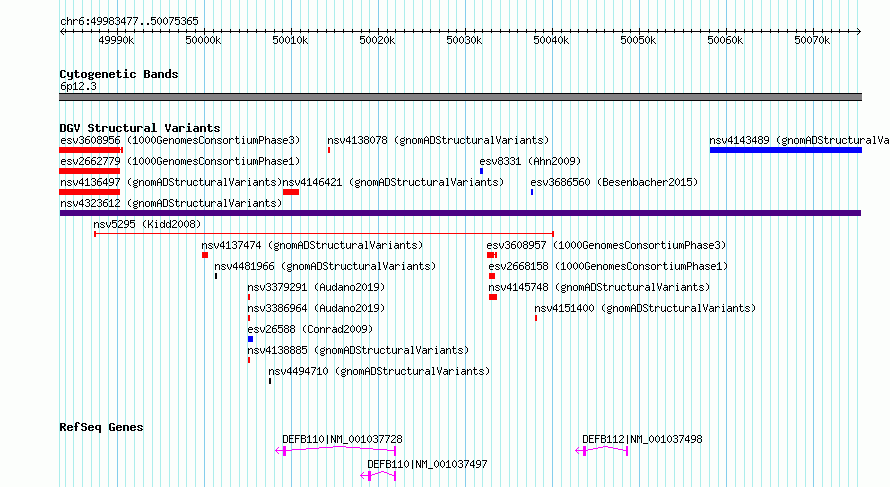Image resolution: width=890 pixels, height=487 pixels.
Task: Click the blue nsv4143489 variant bar
Action: click(x=786, y=150)
